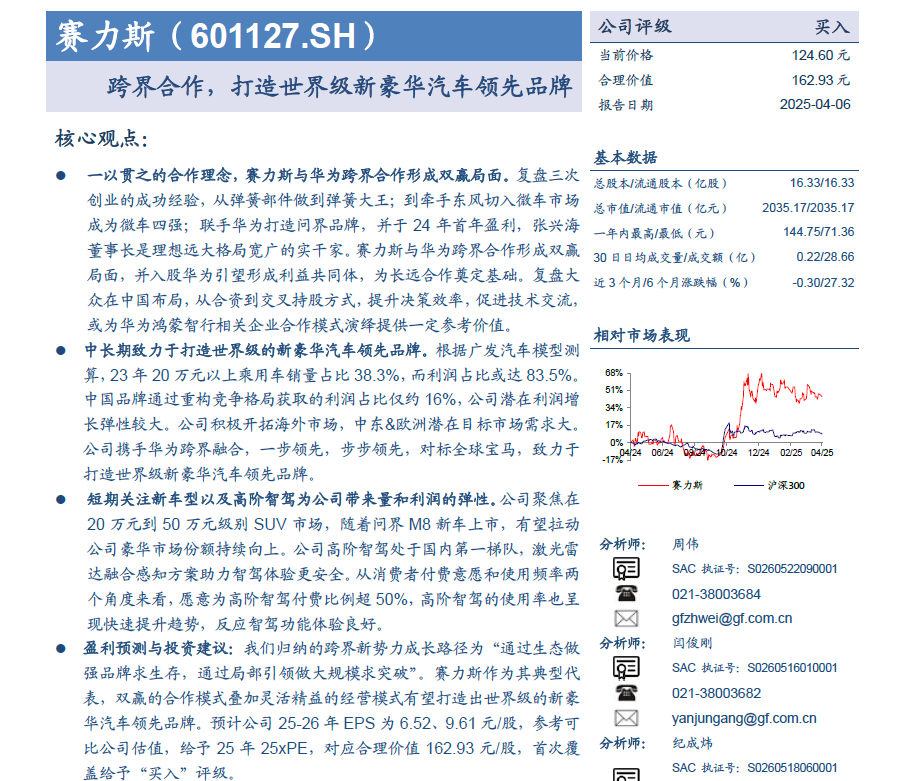Click the bold heading 一以贯之的合作理念
Viewport: 902px width, 781px height.
click(159, 175)
